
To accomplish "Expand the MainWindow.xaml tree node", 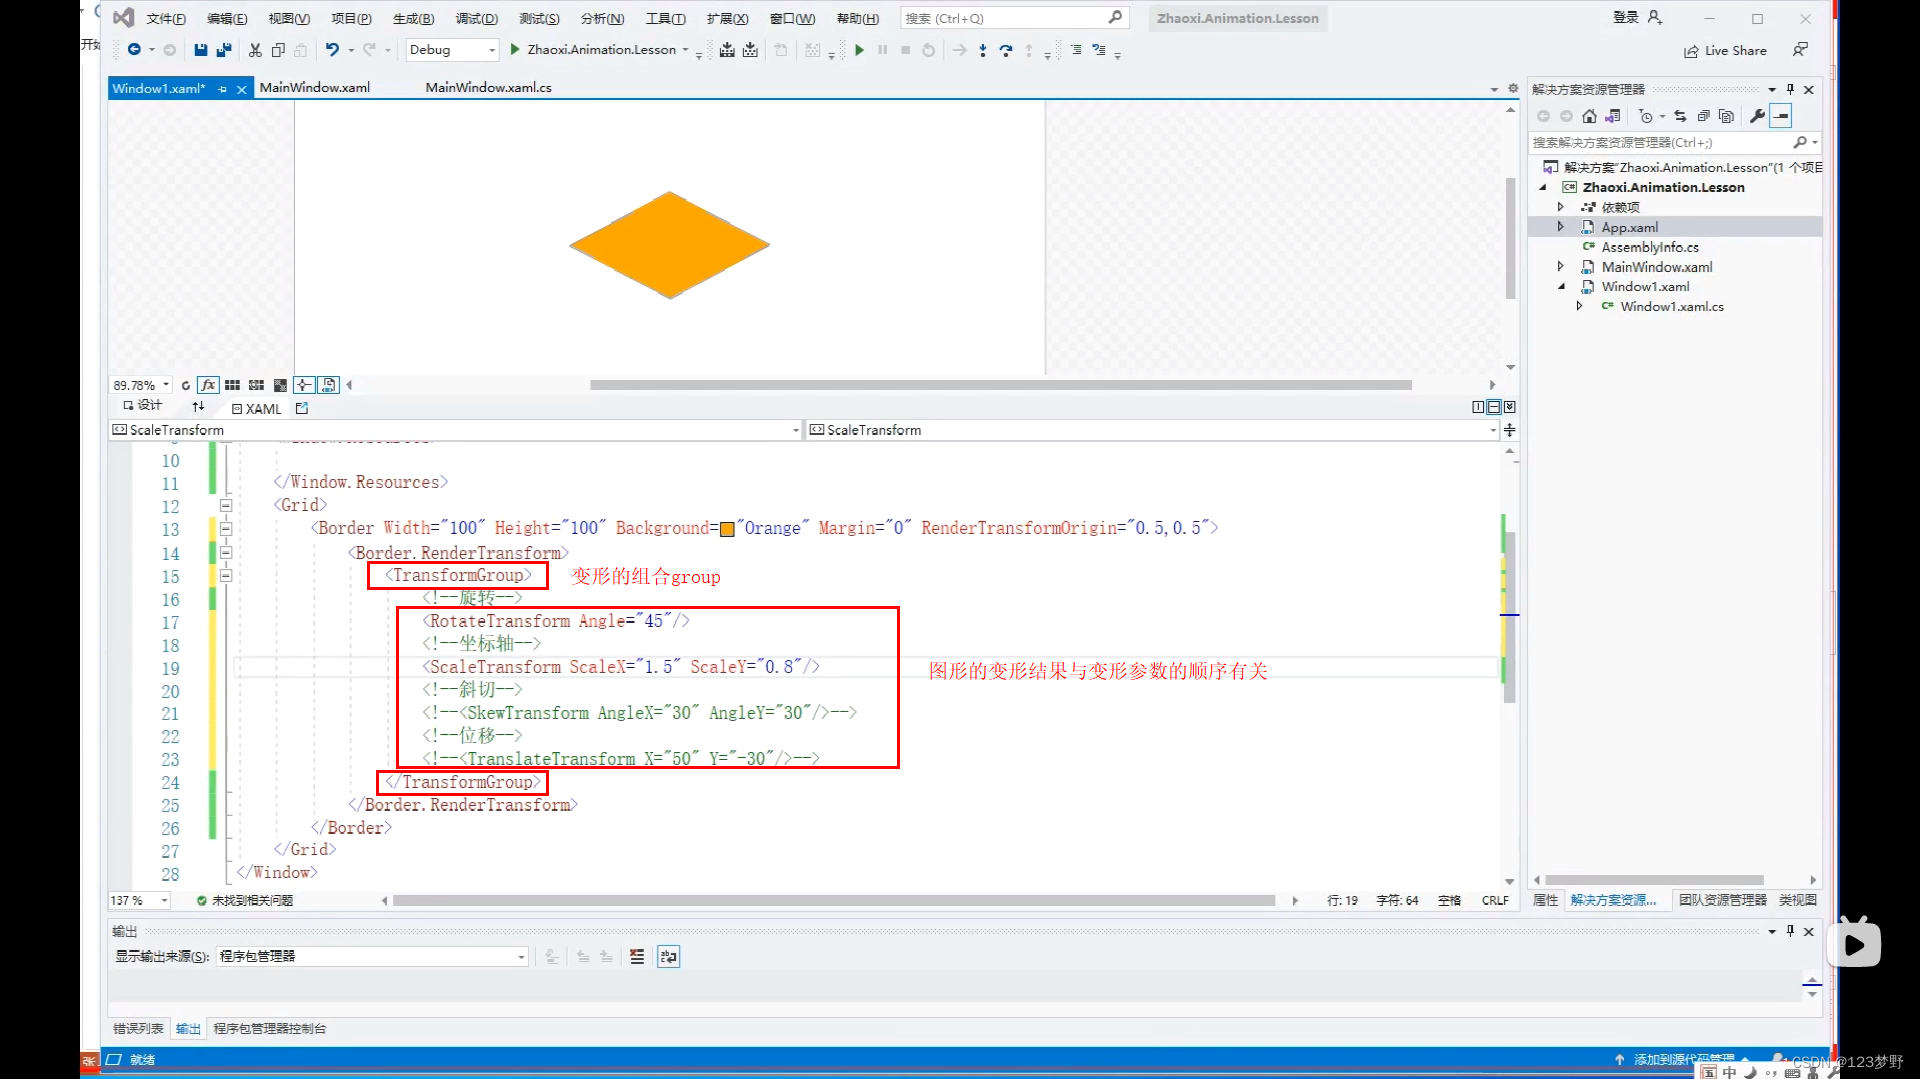I will coord(1560,267).
